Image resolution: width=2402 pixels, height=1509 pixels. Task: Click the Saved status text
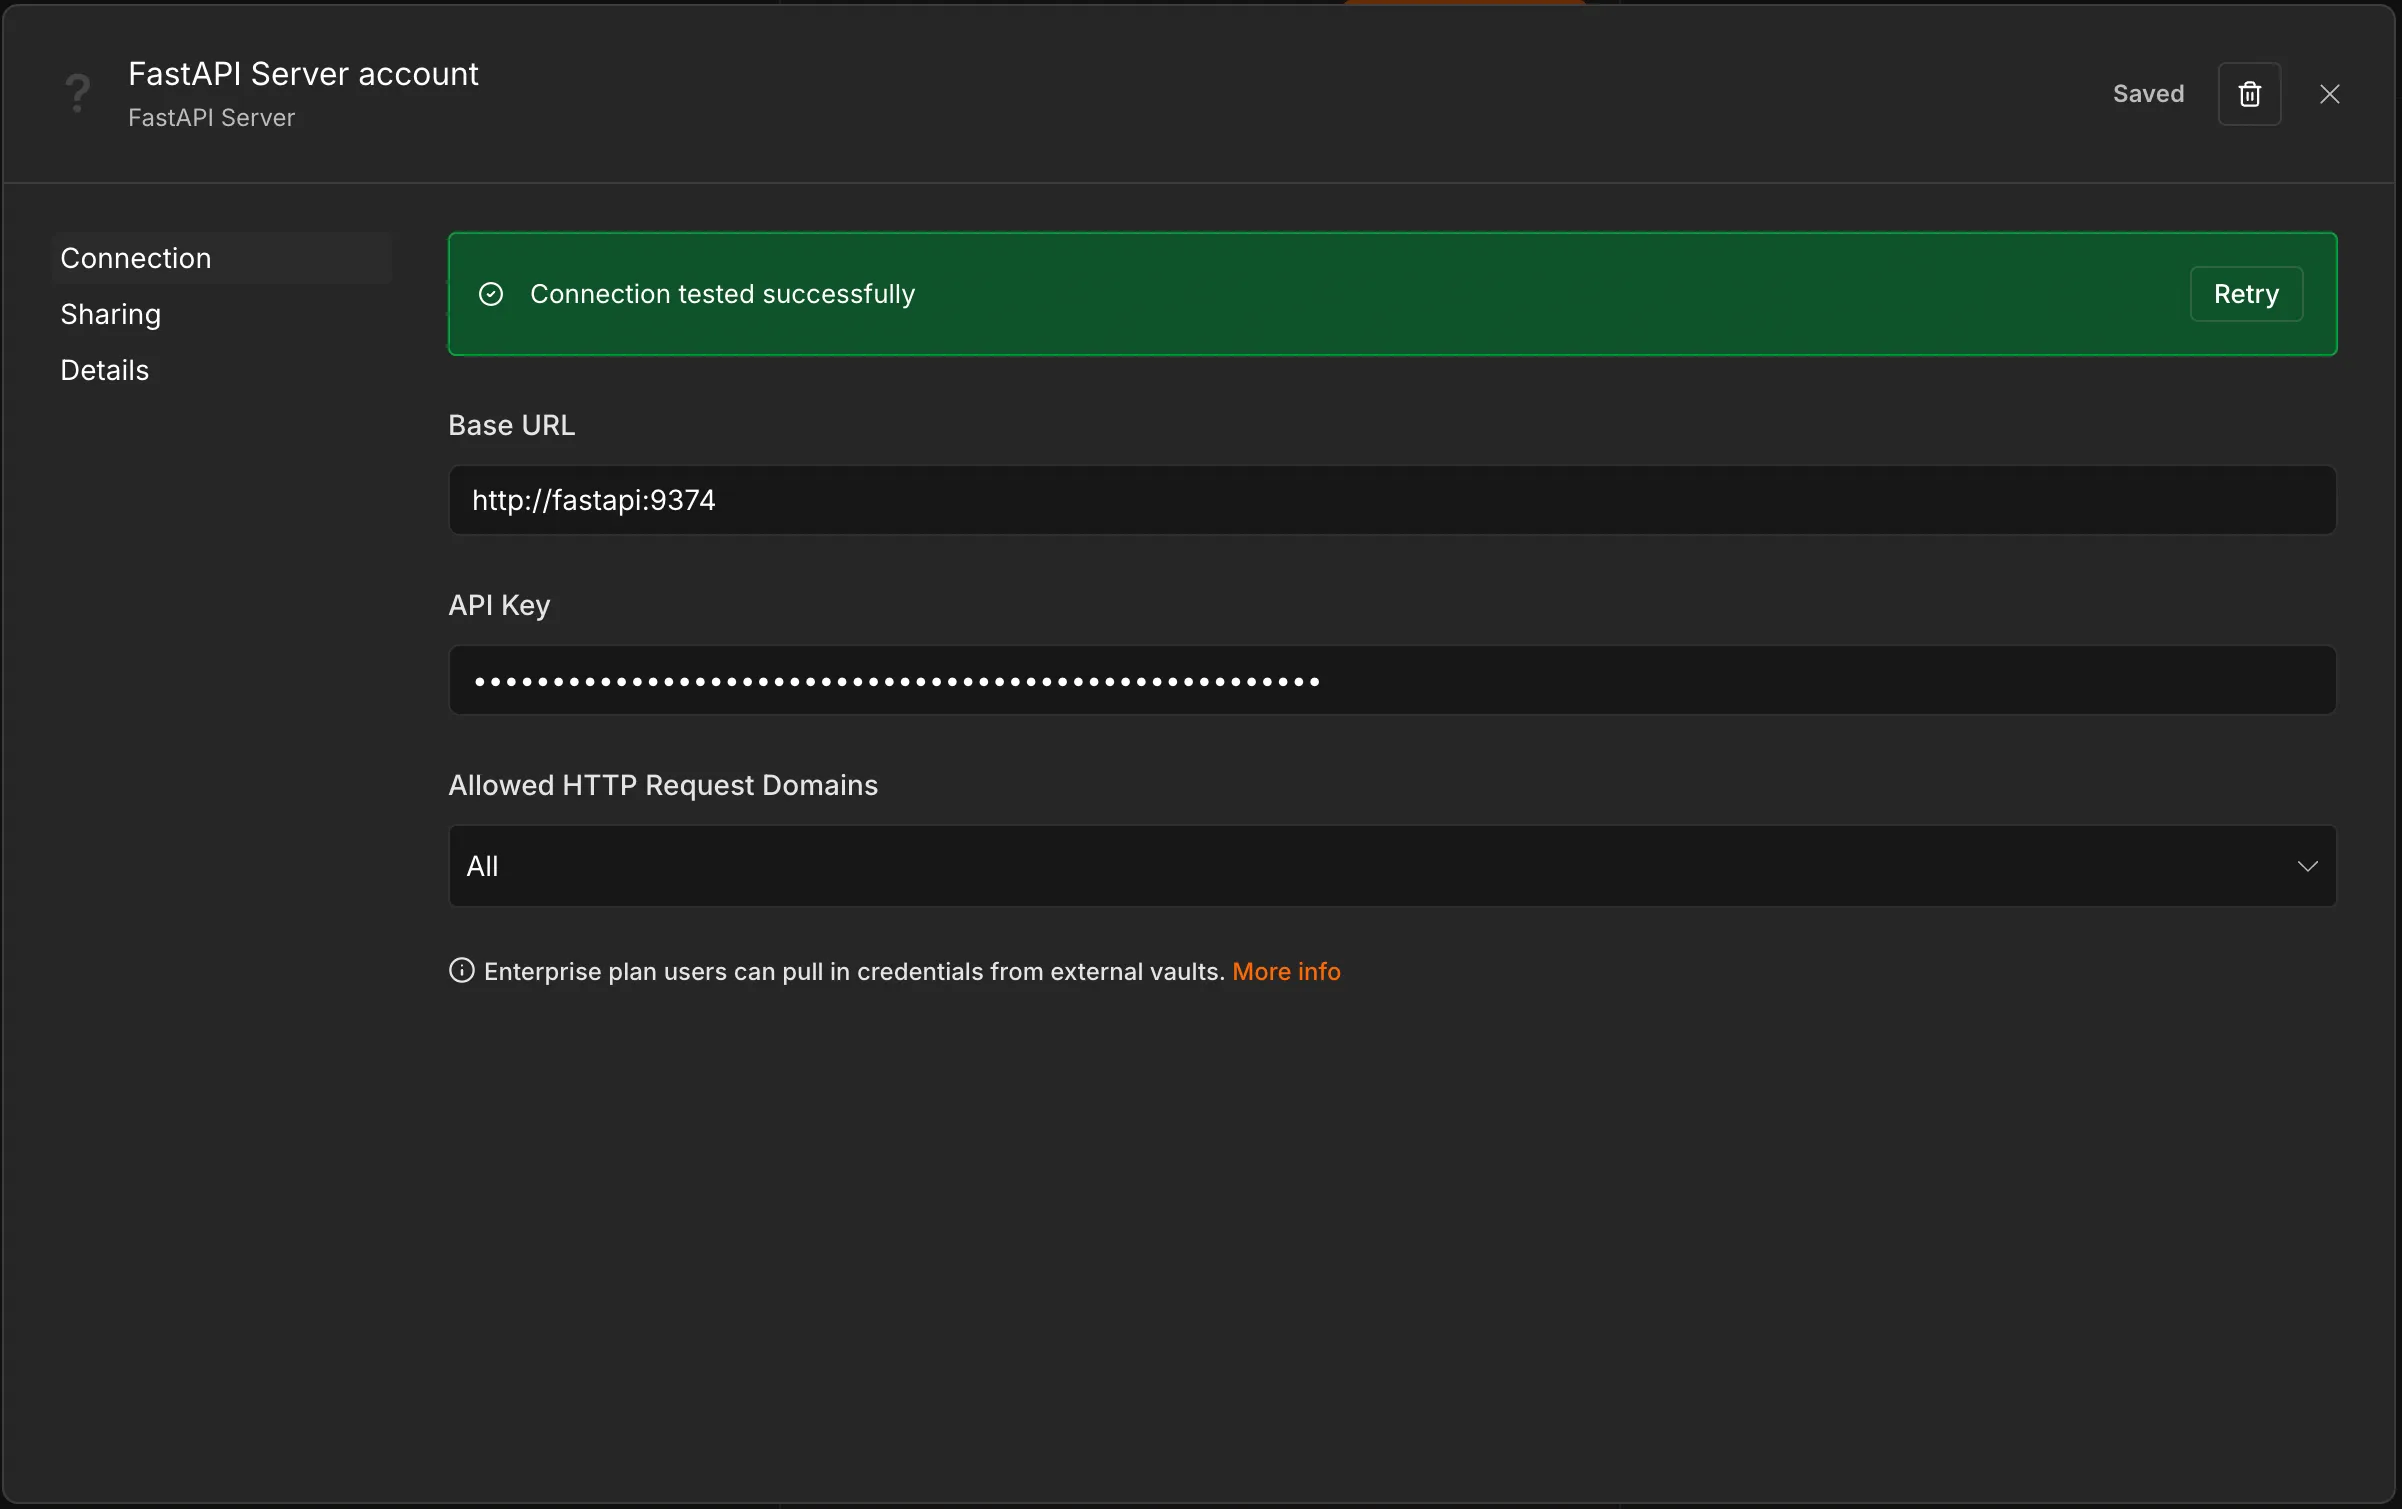point(2148,94)
